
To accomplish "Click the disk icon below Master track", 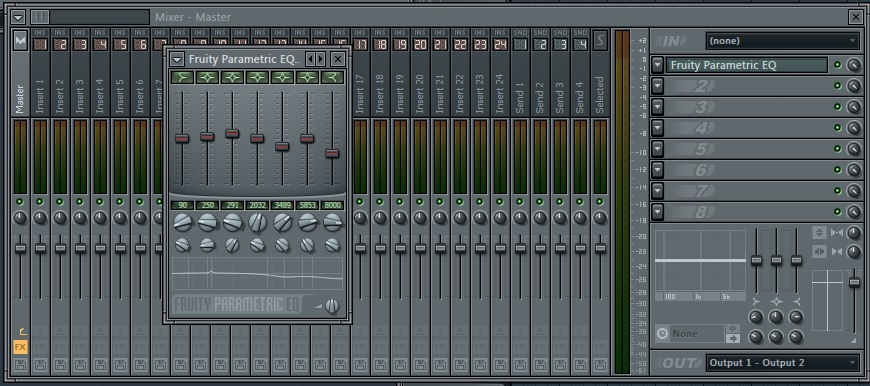I will (x=21, y=365).
